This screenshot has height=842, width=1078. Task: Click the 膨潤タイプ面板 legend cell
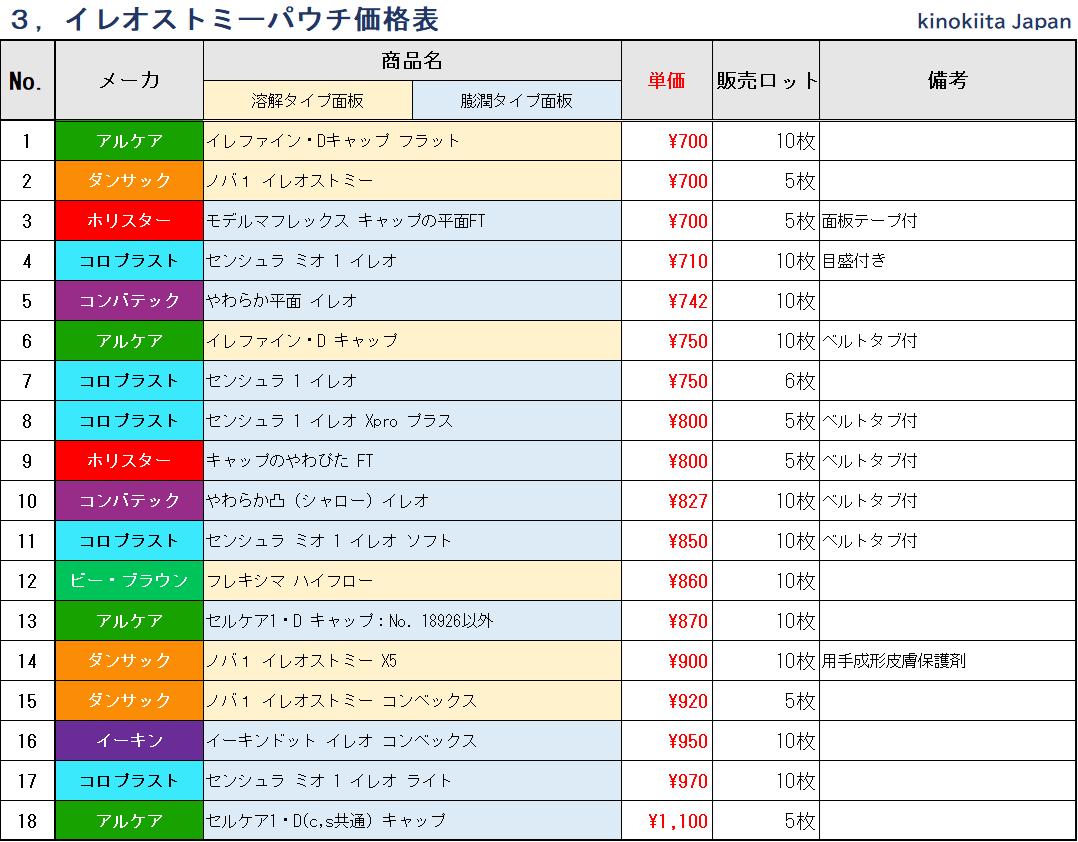pyautogui.click(x=517, y=100)
